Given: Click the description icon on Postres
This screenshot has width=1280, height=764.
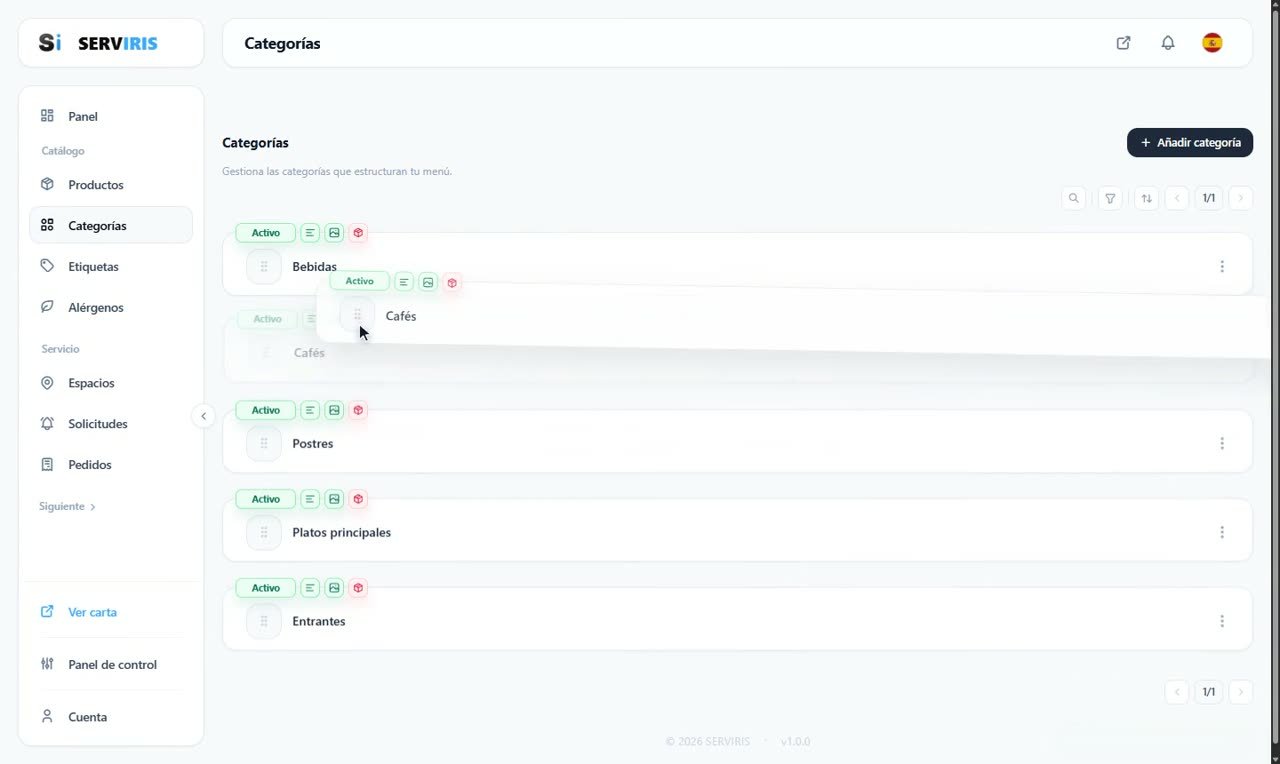Looking at the screenshot, I should pyautogui.click(x=310, y=410).
